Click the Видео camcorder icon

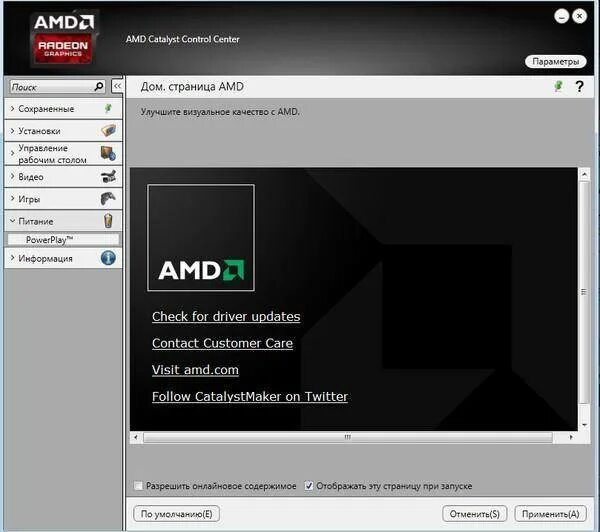pyautogui.click(x=108, y=176)
